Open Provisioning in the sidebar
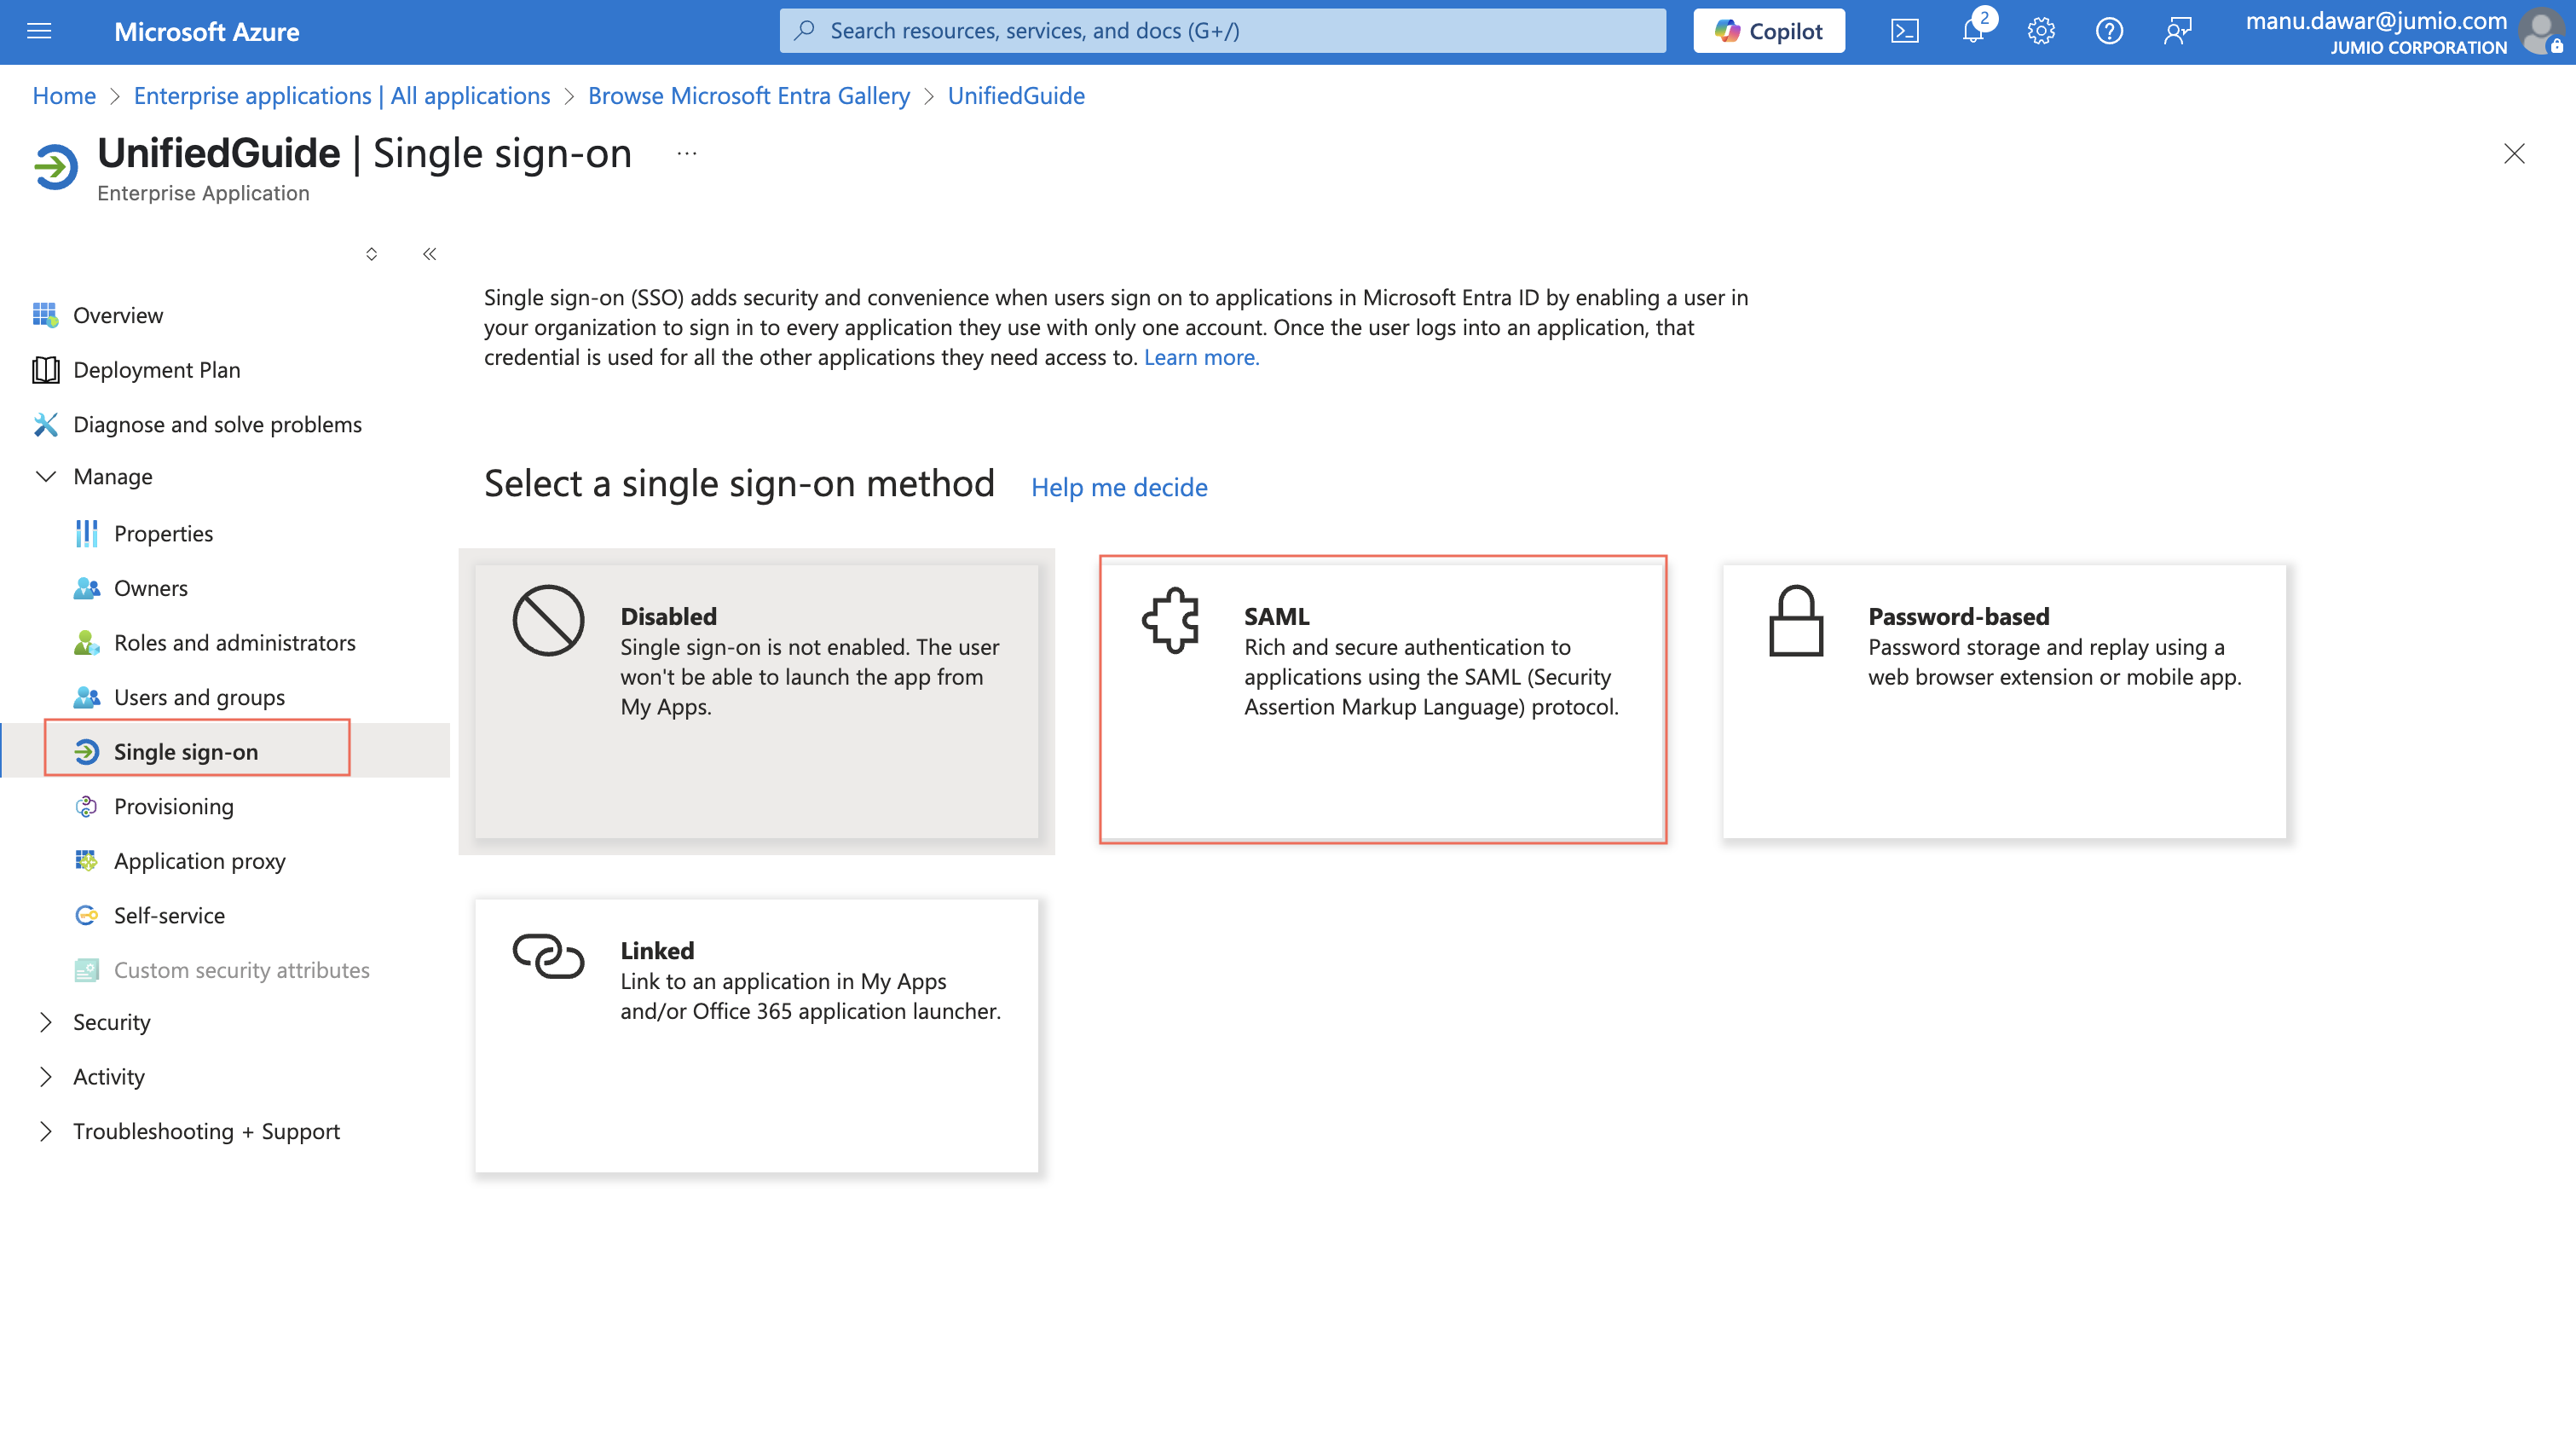The height and width of the screenshot is (1429, 2576). pyautogui.click(x=173, y=806)
